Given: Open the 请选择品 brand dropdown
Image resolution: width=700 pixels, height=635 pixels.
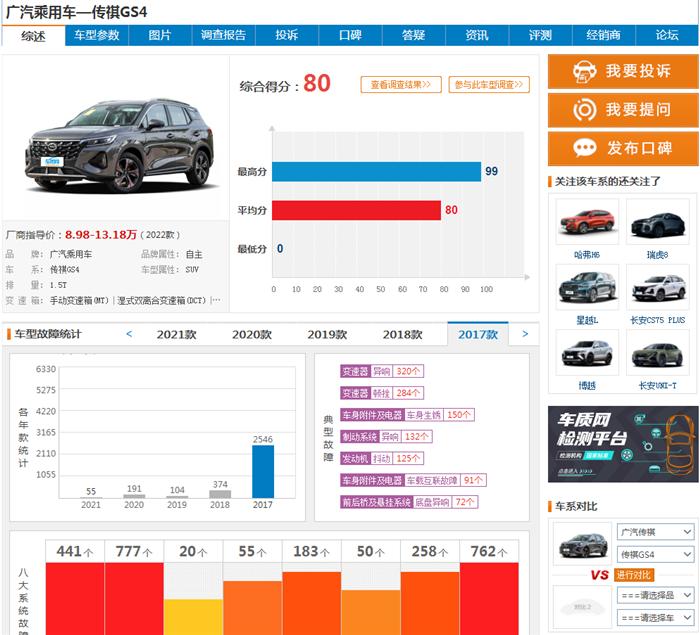Looking at the screenshot, I should pos(655,595).
